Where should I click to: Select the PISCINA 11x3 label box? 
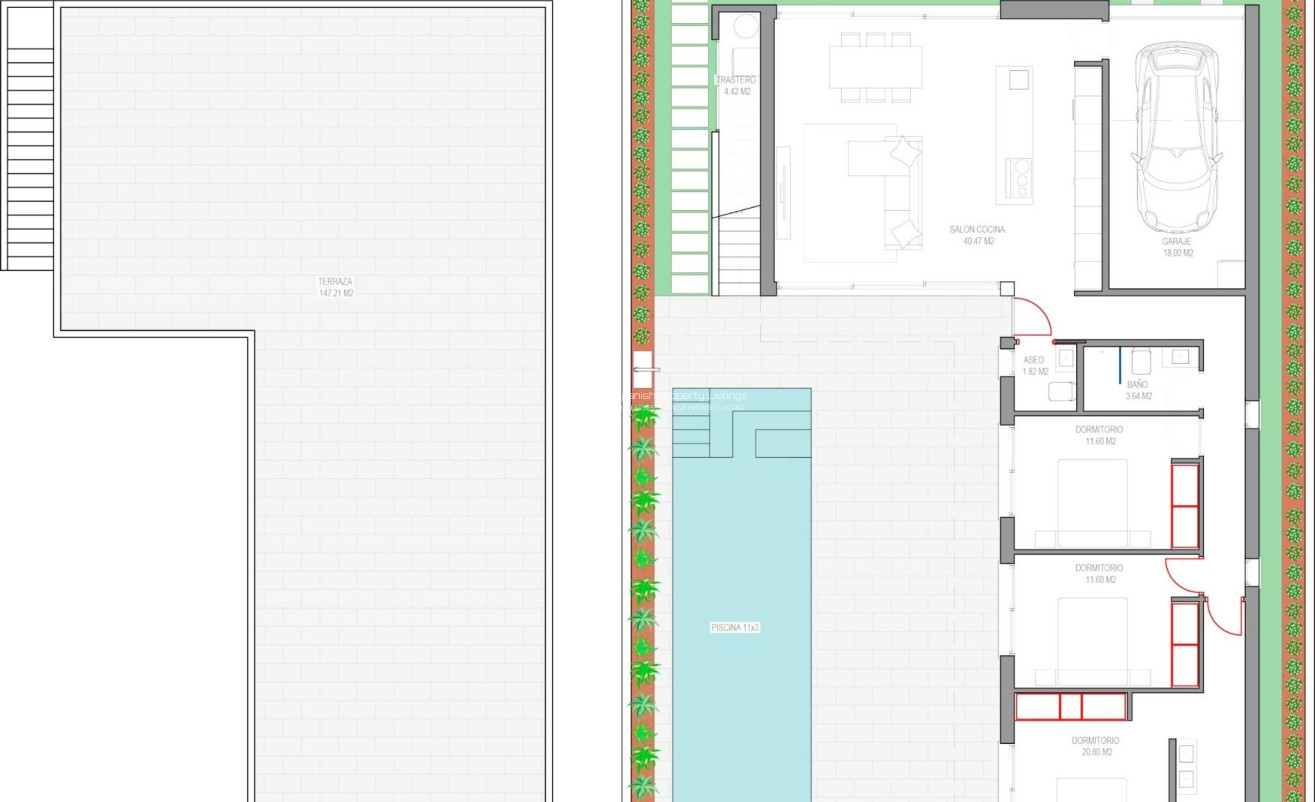(x=737, y=627)
